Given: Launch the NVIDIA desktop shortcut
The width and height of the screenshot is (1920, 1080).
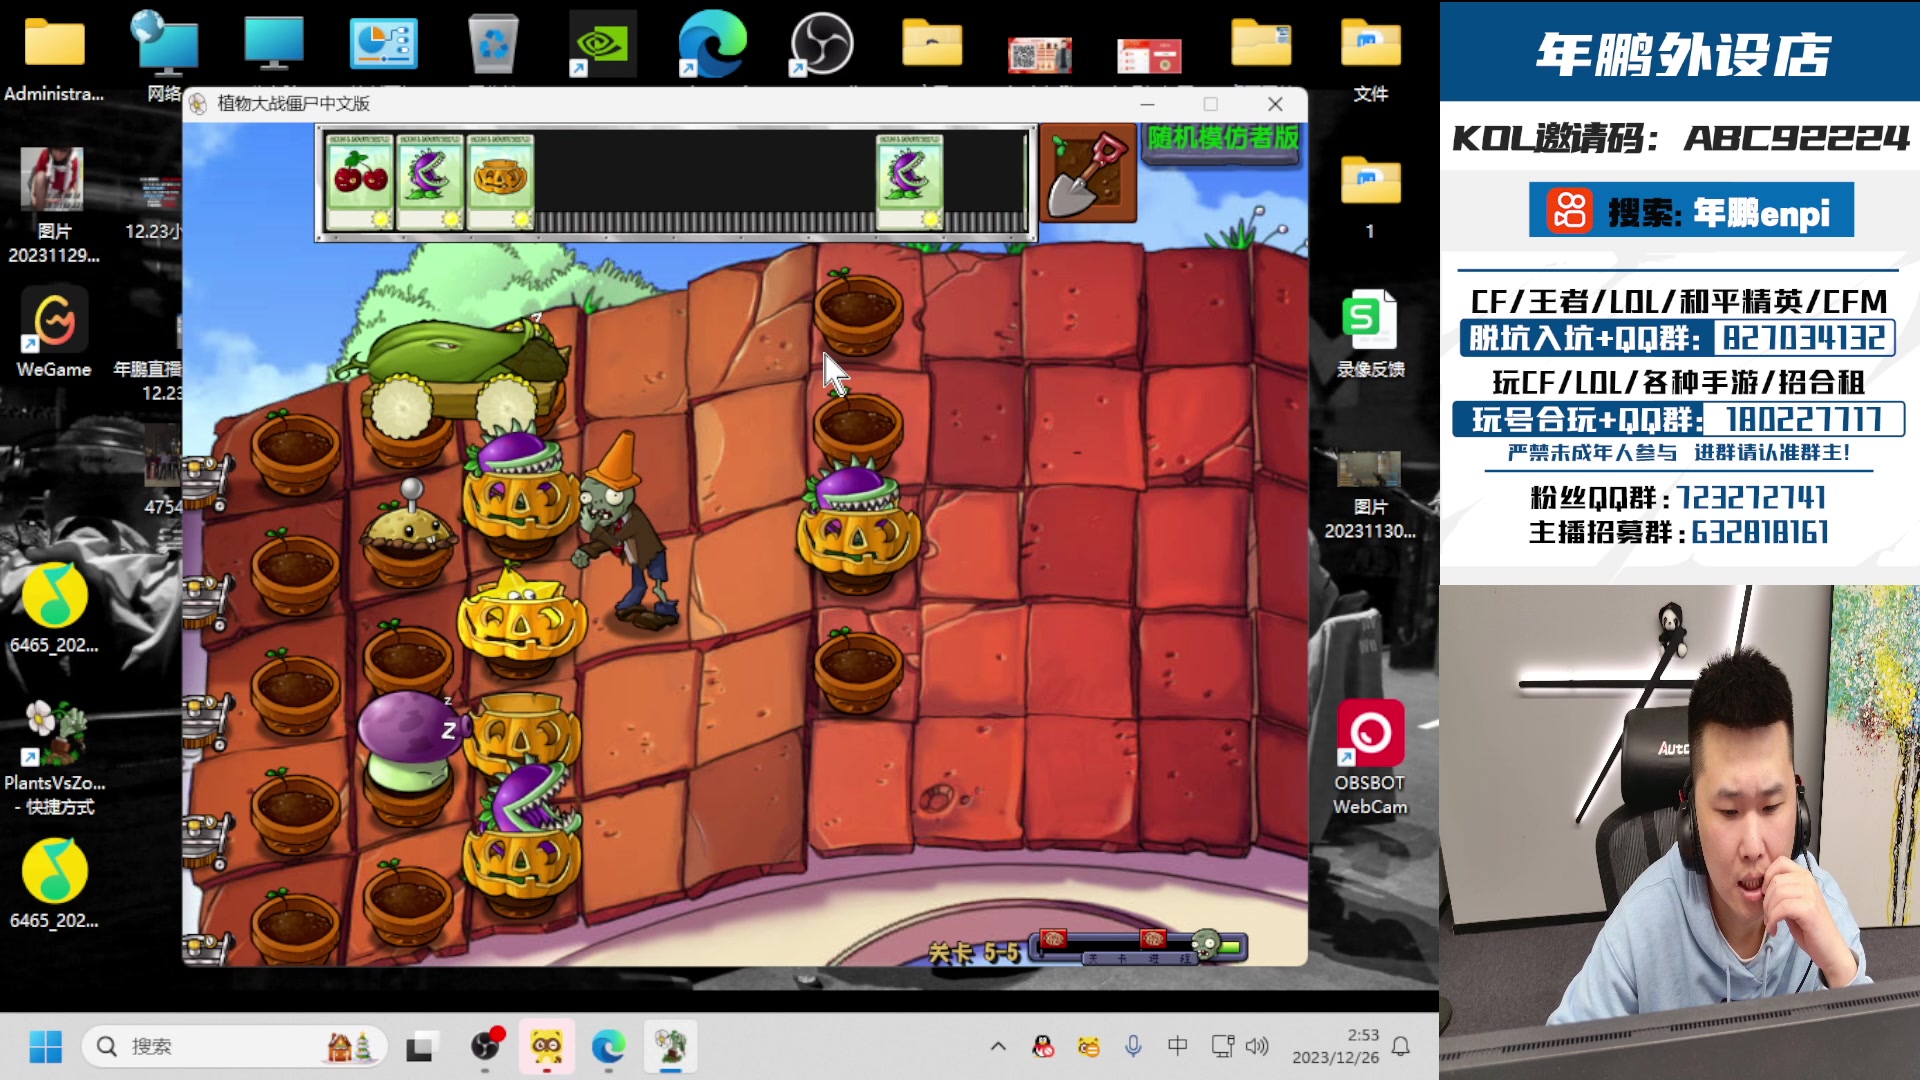Looking at the screenshot, I should click(602, 44).
